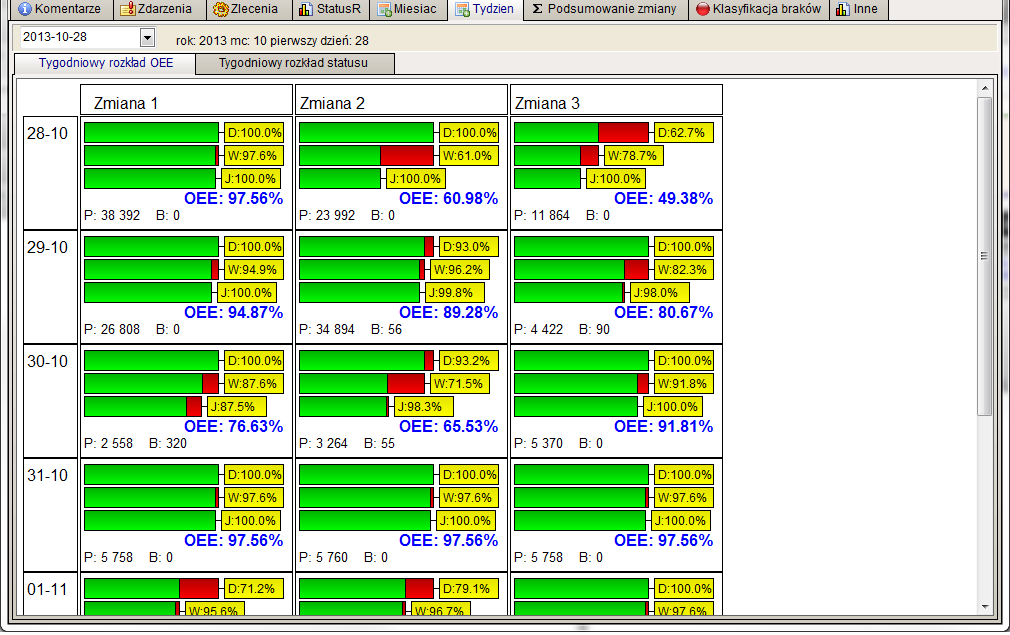Switch to the Inne tab

[859, 9]
